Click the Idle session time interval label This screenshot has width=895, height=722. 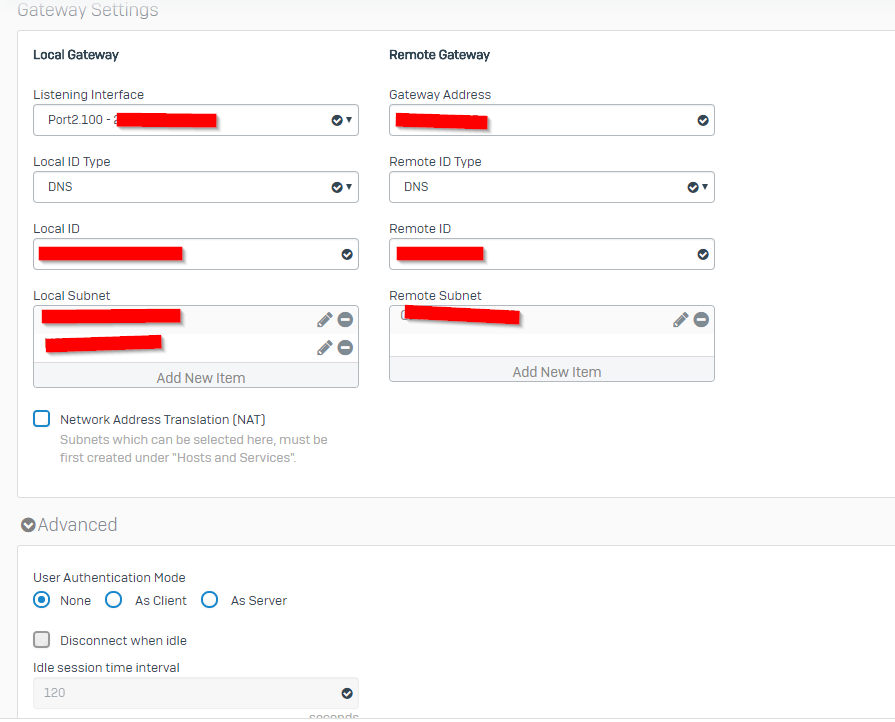point(106,668)
